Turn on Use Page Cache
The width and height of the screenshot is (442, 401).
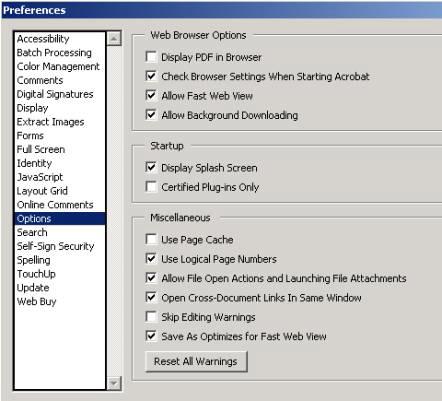[151, 239]
